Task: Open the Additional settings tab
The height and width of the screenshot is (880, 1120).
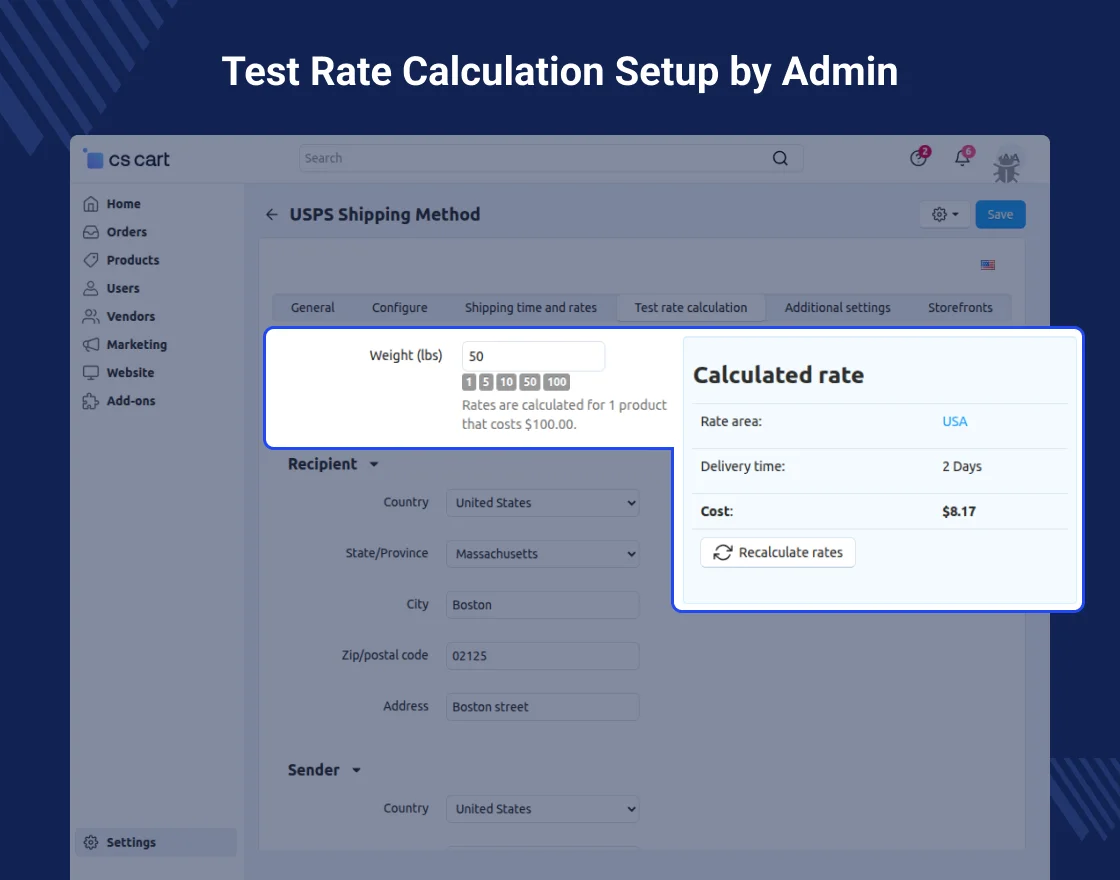Action: click(x=837, y=308)
